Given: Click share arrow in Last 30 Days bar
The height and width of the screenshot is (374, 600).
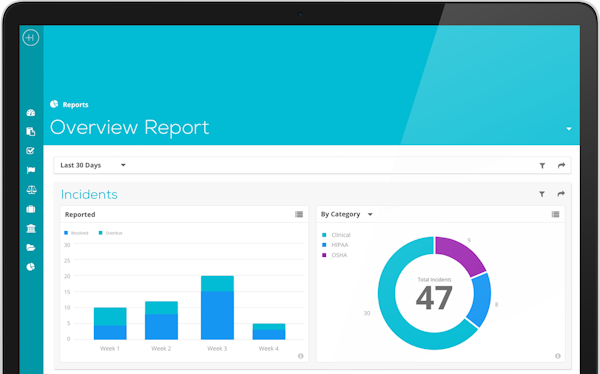Looking at the screenshot, I should pos(561,165).
